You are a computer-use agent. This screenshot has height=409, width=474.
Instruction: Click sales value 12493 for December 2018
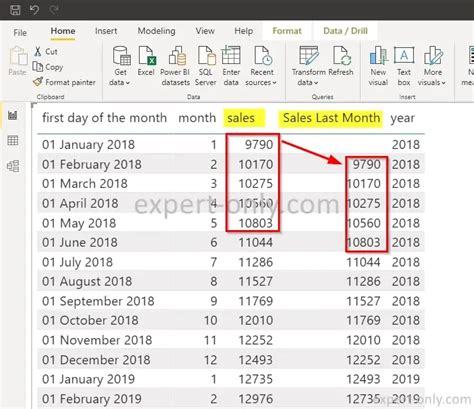256,360
